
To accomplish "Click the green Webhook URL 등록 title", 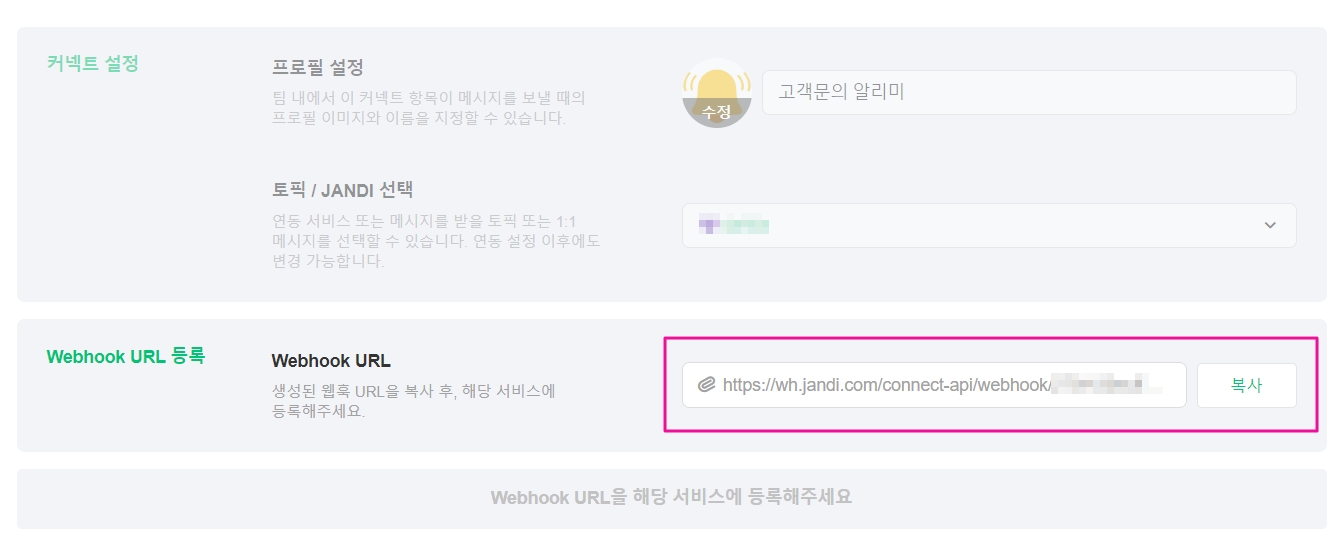I will point(125,355).
